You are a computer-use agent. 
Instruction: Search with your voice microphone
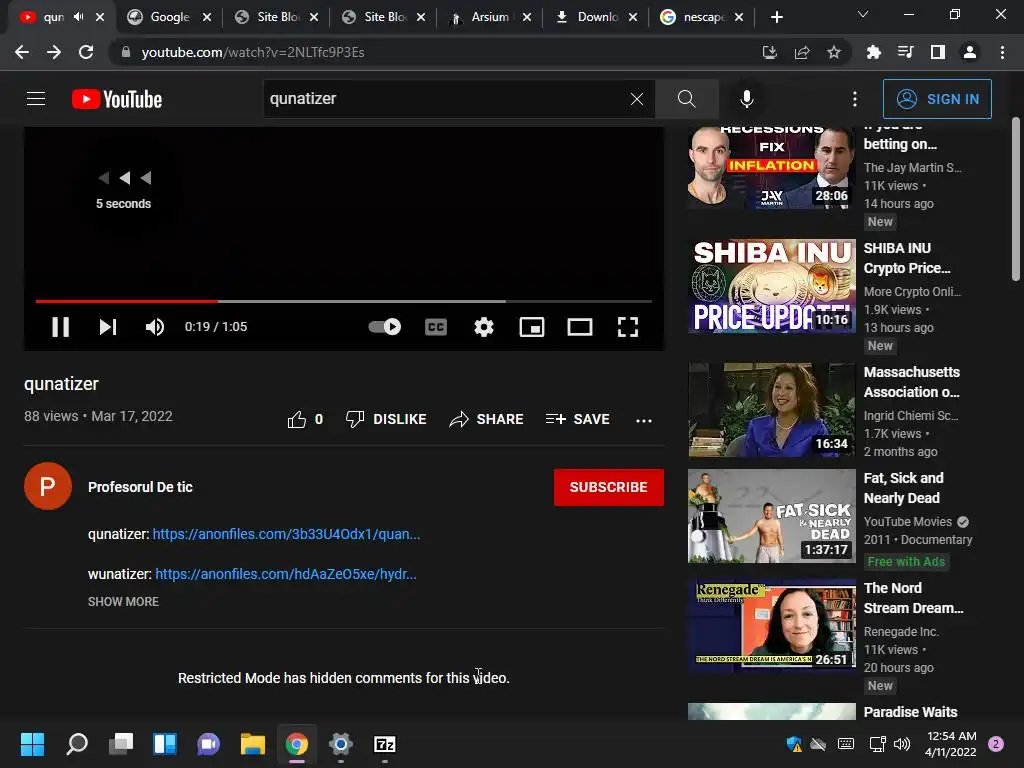point(746,99)
